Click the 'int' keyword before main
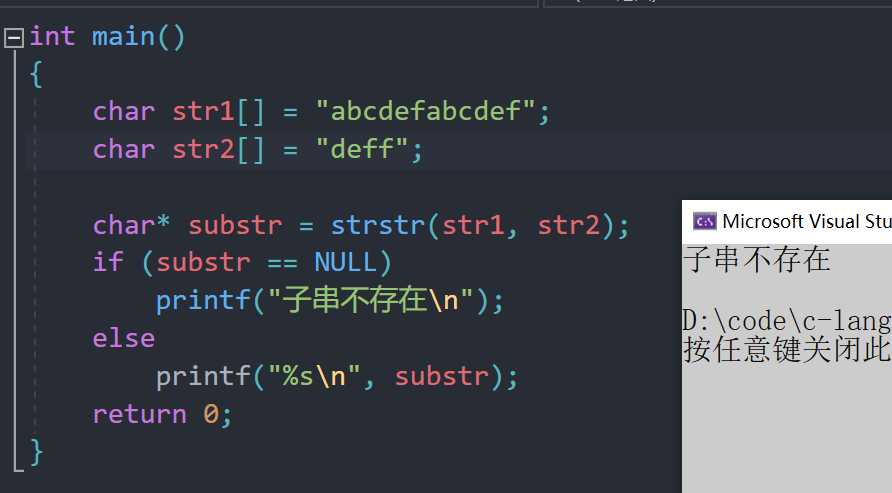The image size is (892, 493). click(x=52, y=36)
